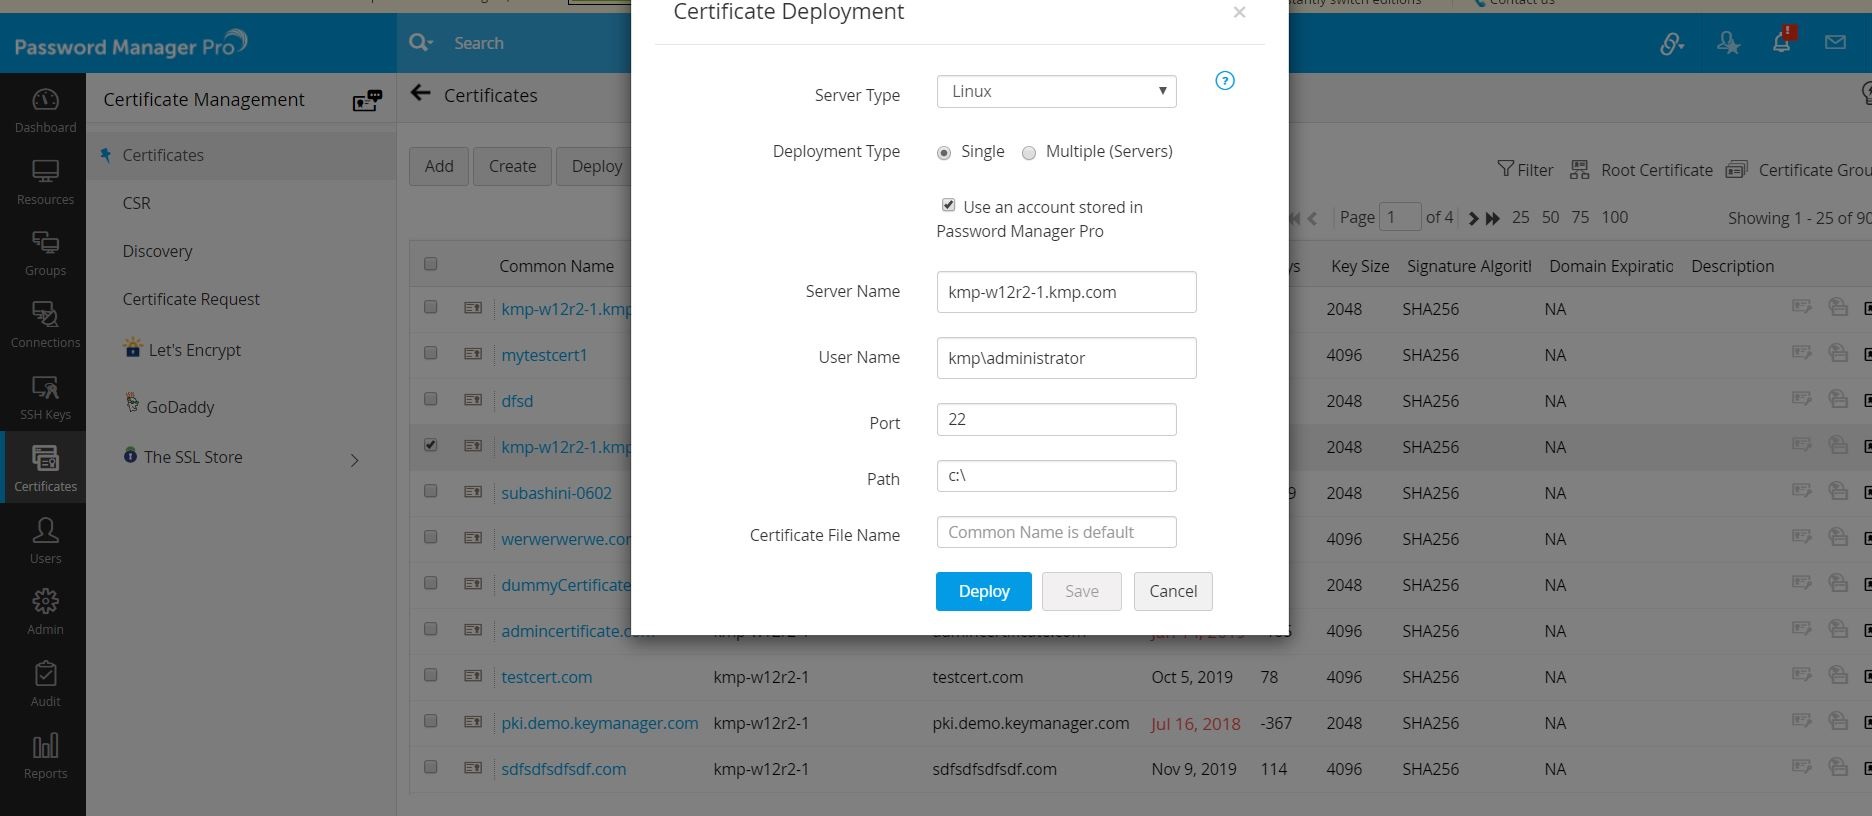The image size is (1872, 816).
Task: Check the subashini-0602 row checkbox
Action: [431, 491]
